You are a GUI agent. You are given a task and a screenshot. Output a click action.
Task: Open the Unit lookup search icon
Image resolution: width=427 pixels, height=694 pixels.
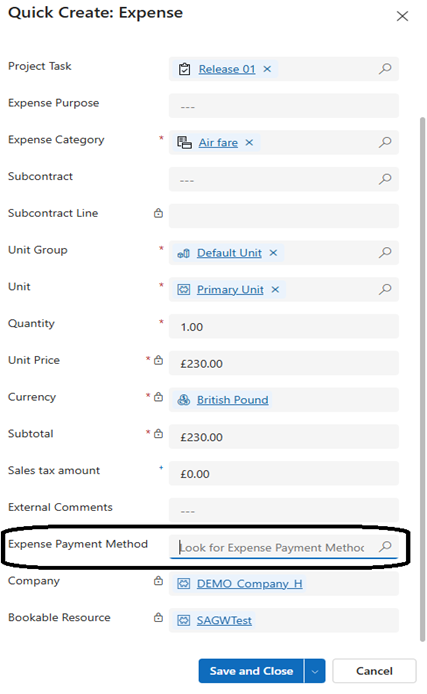click(385, 289)
